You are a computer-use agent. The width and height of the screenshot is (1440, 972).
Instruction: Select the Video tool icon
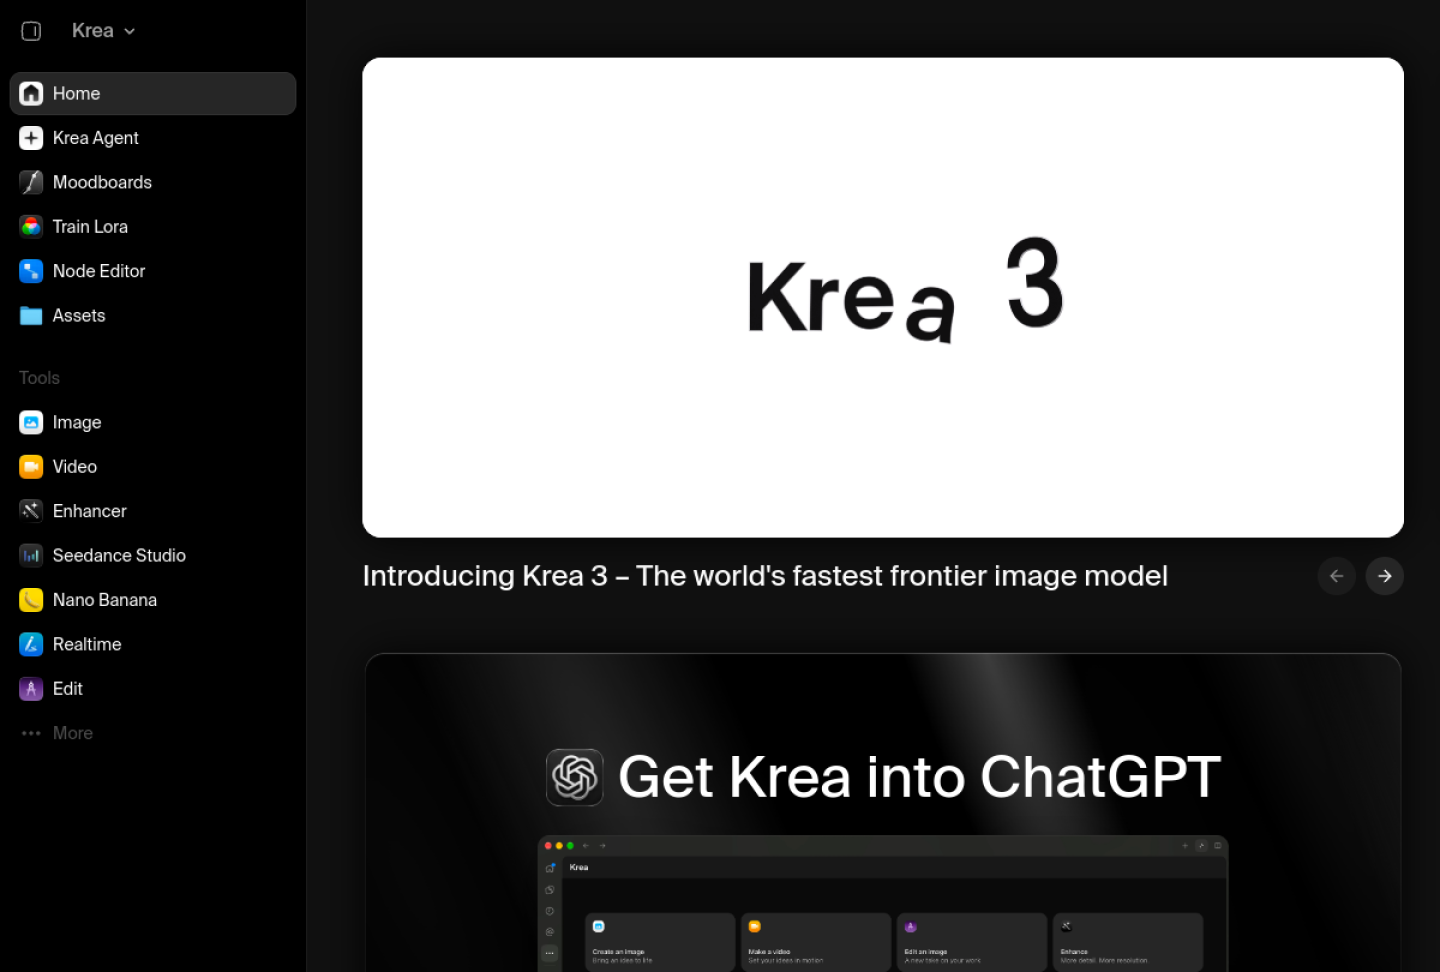tap(31, 467)
